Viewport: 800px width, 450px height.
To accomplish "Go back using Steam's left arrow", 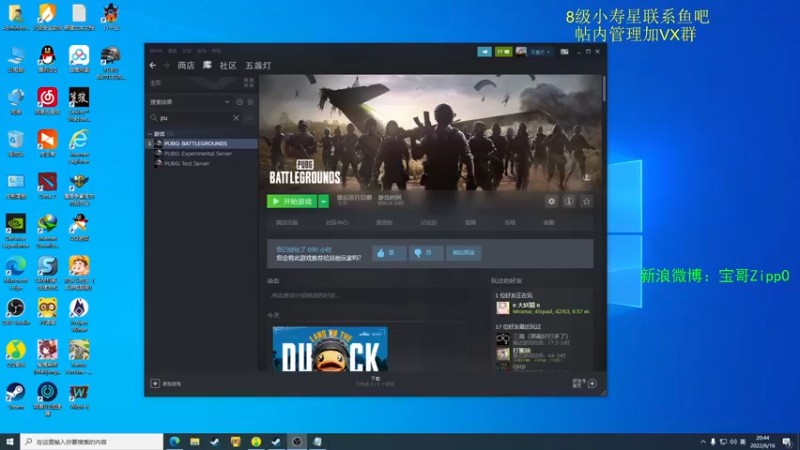I will click(x=153, y=65).
